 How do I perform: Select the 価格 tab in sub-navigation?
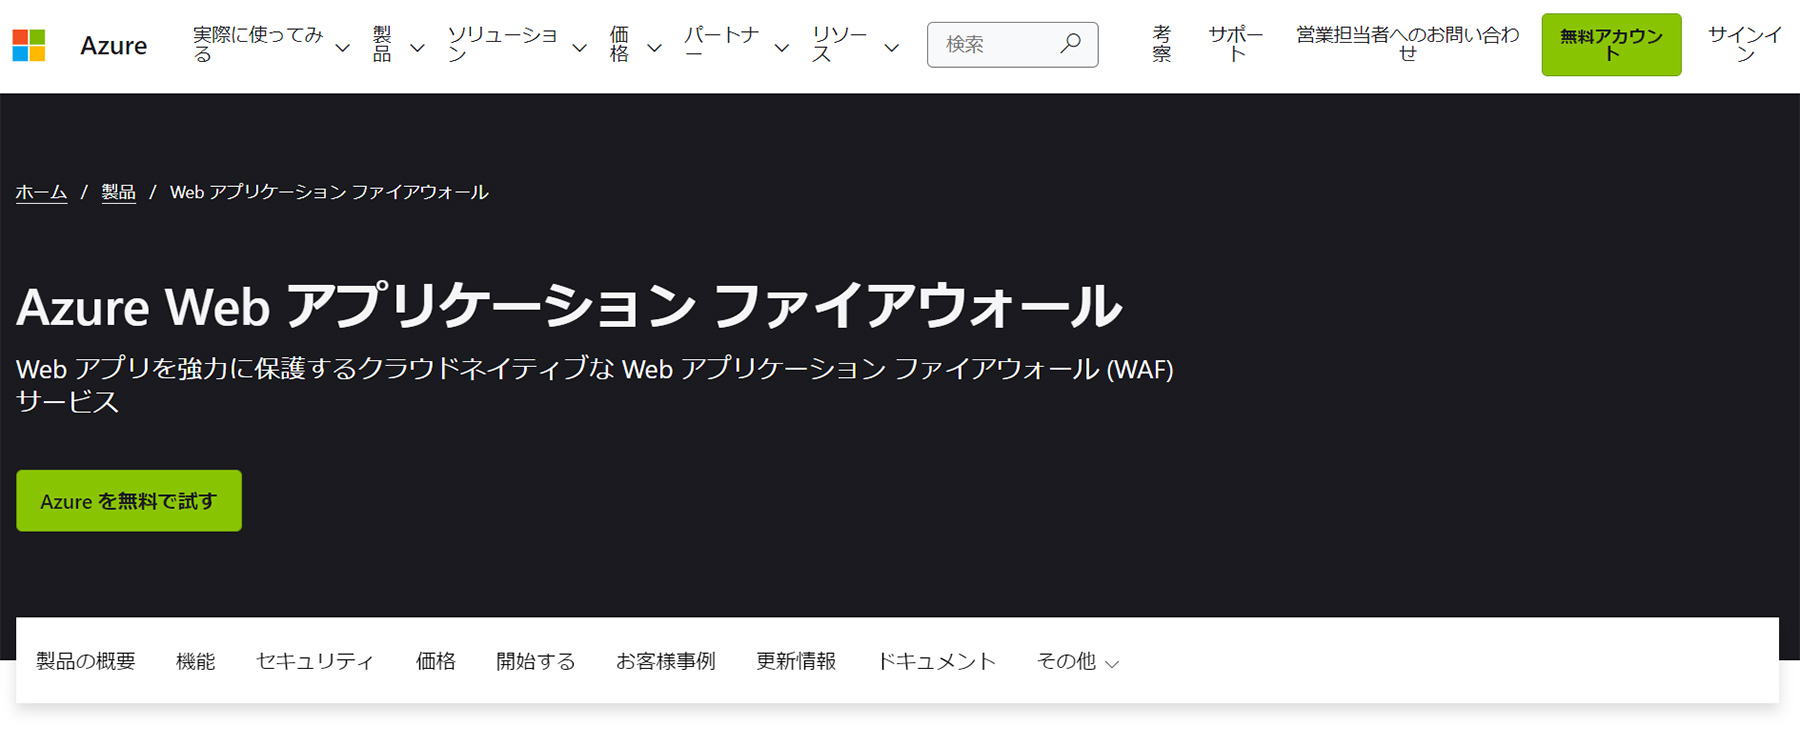(x=436, y=661)
